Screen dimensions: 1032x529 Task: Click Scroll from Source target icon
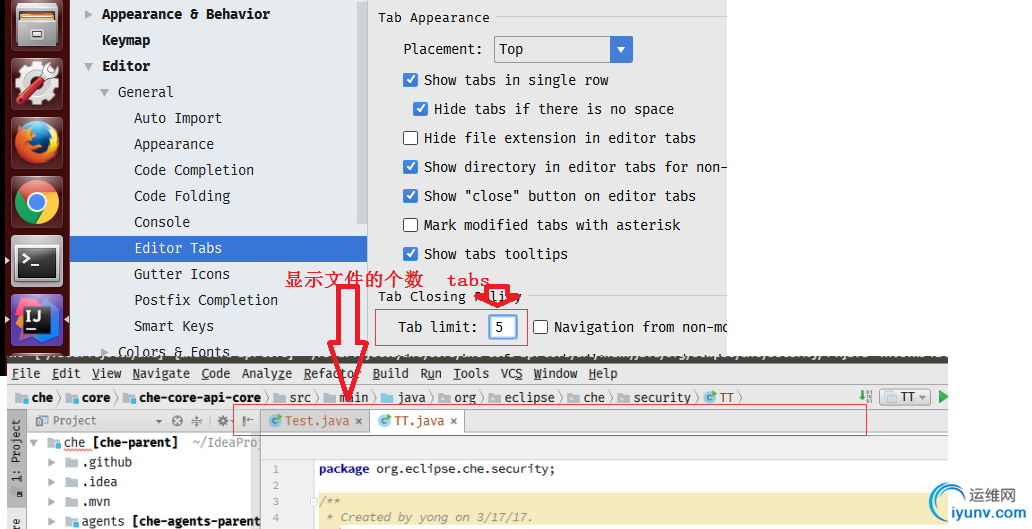[177, 420]
